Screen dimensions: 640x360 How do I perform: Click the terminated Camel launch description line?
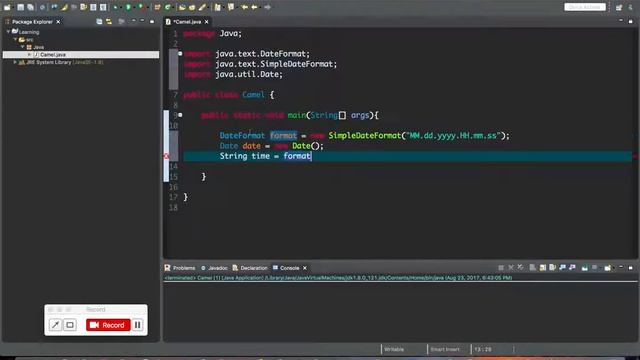click(x=338, y=278)
